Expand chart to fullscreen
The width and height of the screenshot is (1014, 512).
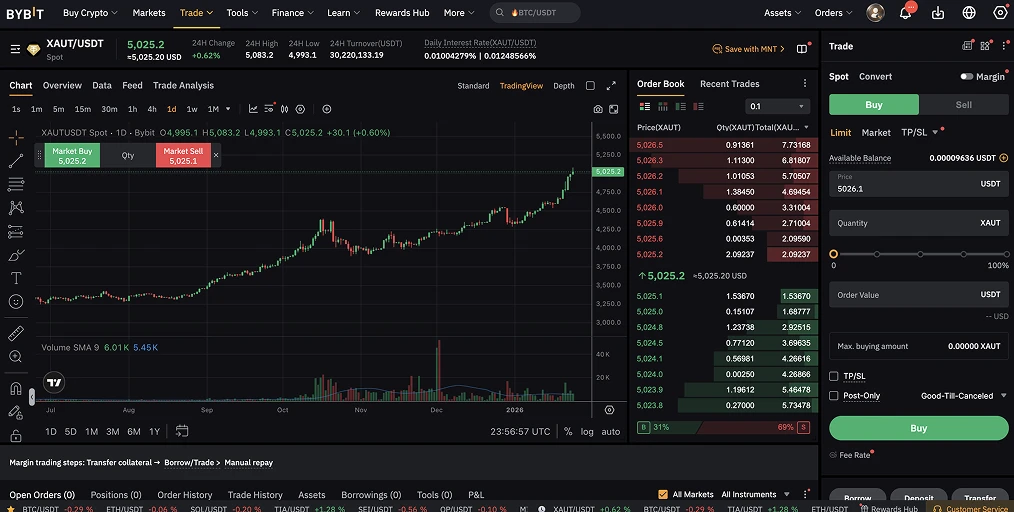pyautogui.click(x=611, y=85)
